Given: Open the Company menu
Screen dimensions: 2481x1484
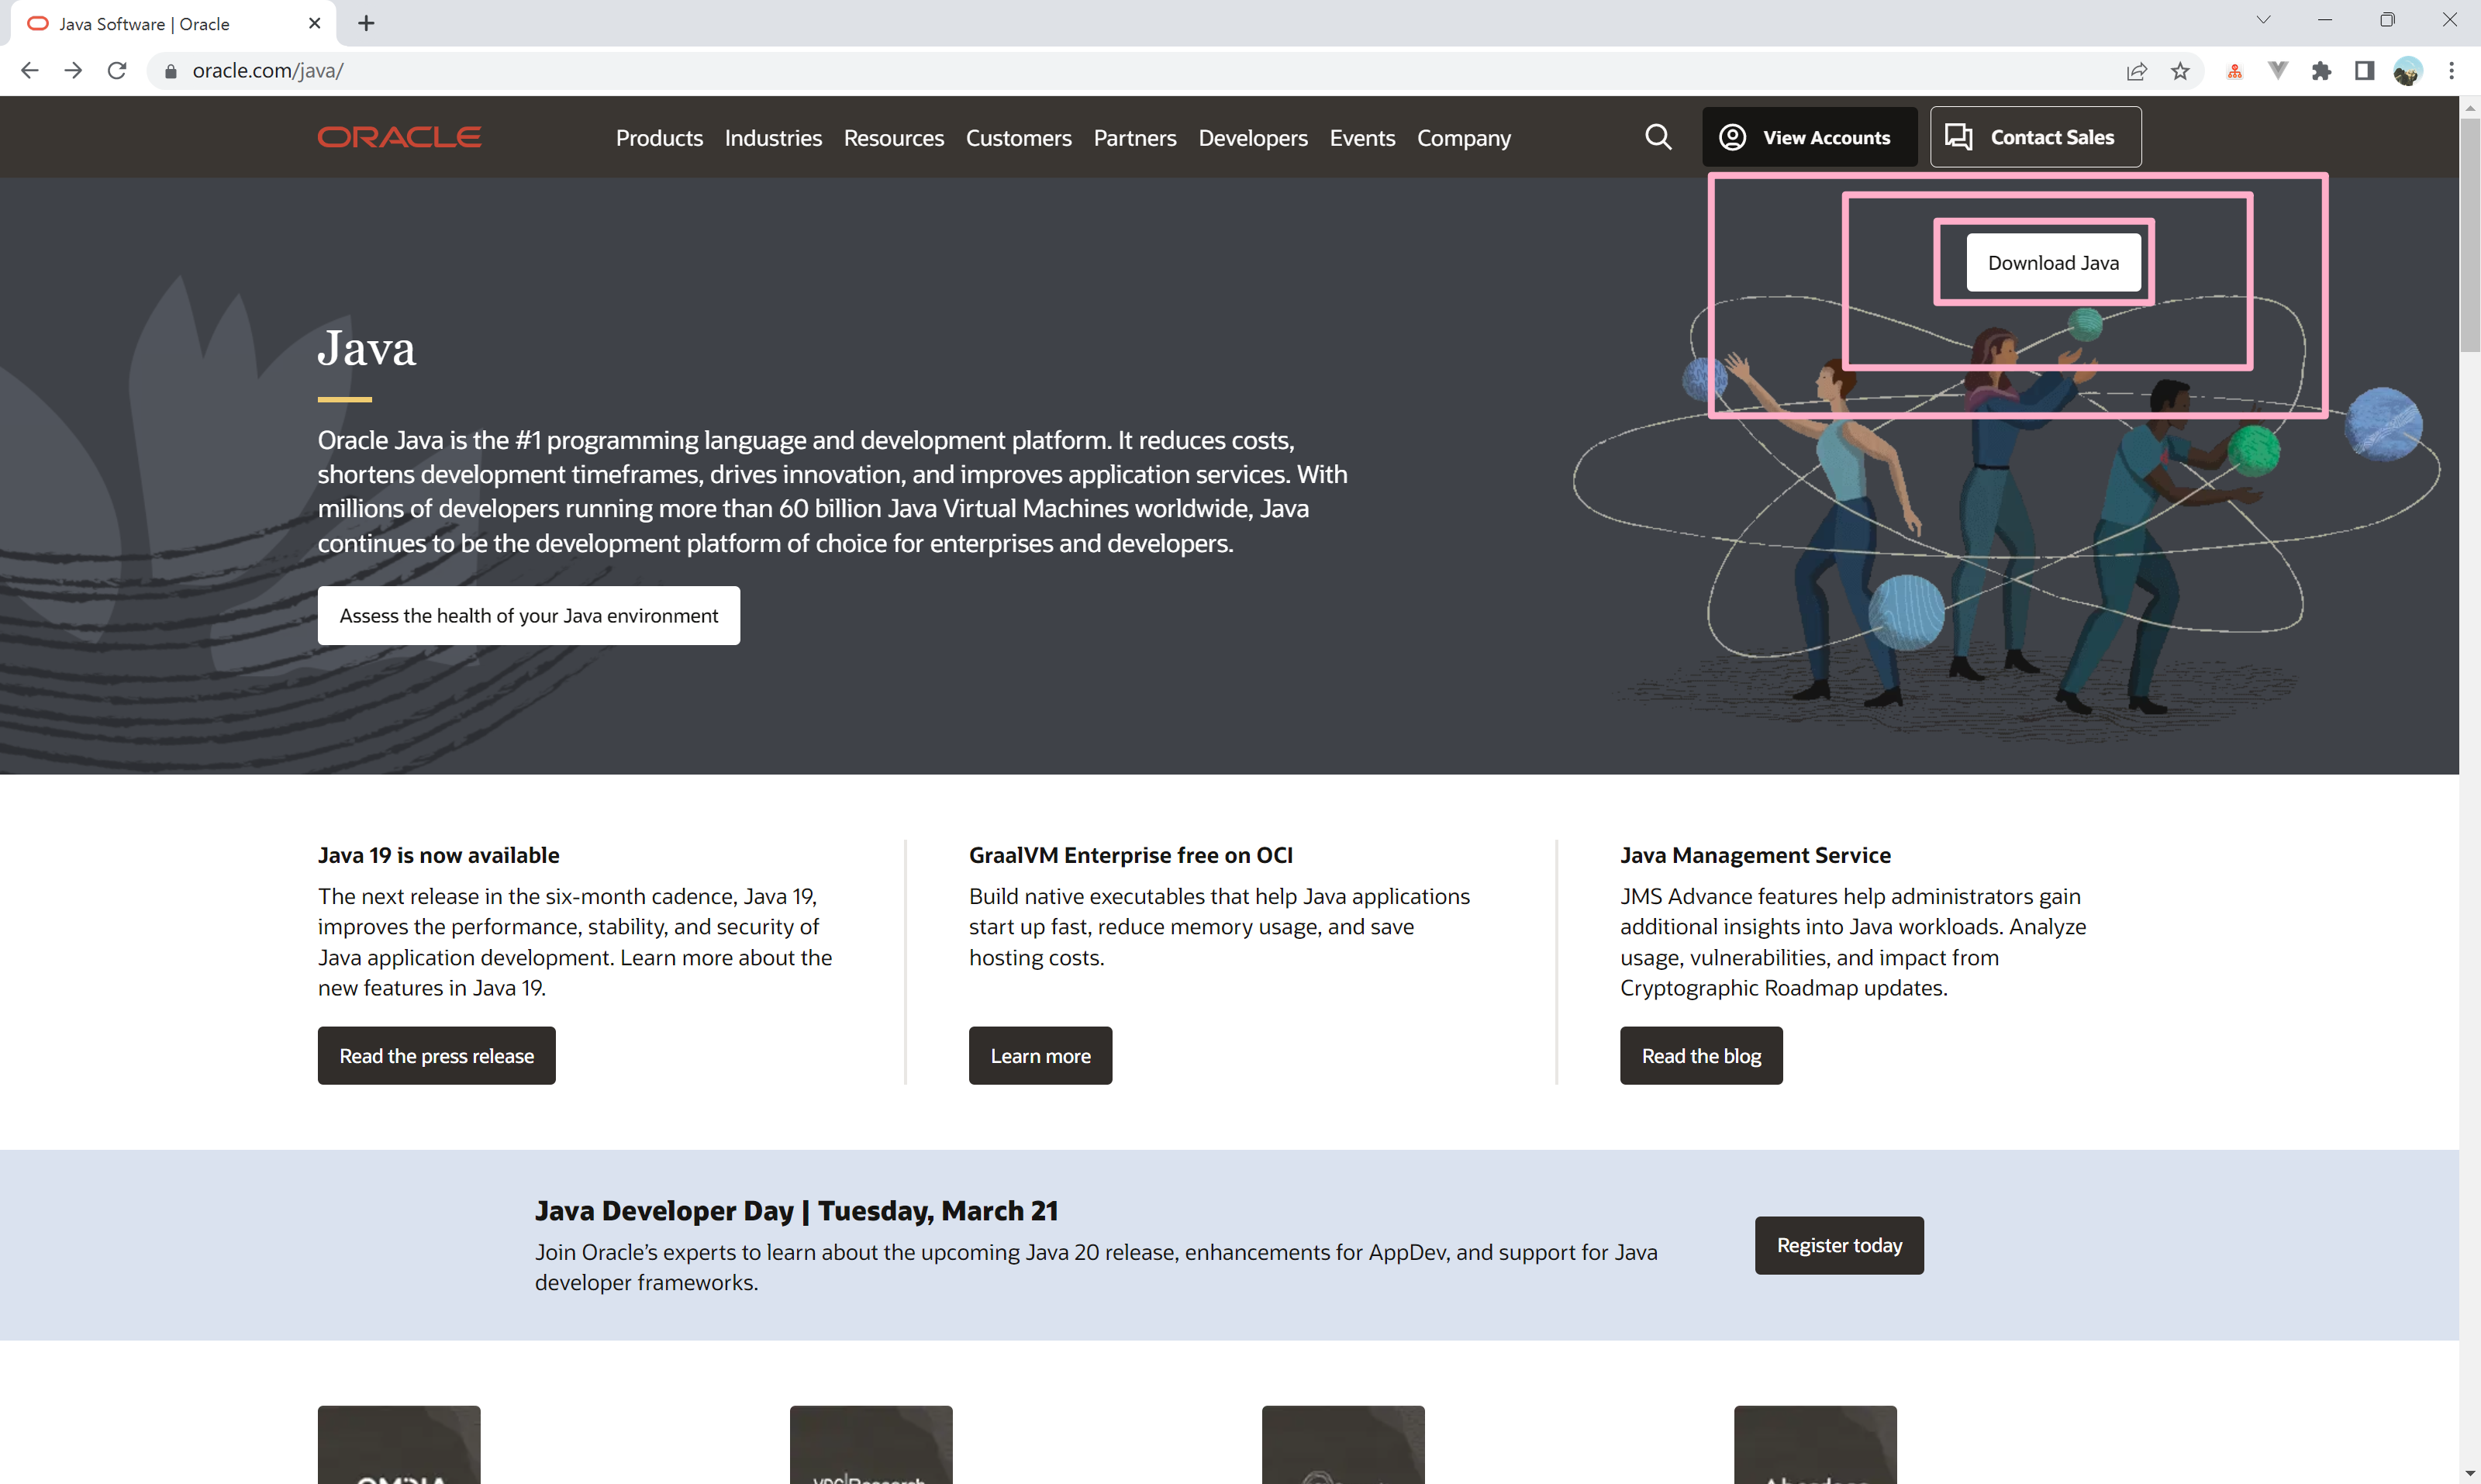Looking at the screenshot, I should coord(1463,138).
